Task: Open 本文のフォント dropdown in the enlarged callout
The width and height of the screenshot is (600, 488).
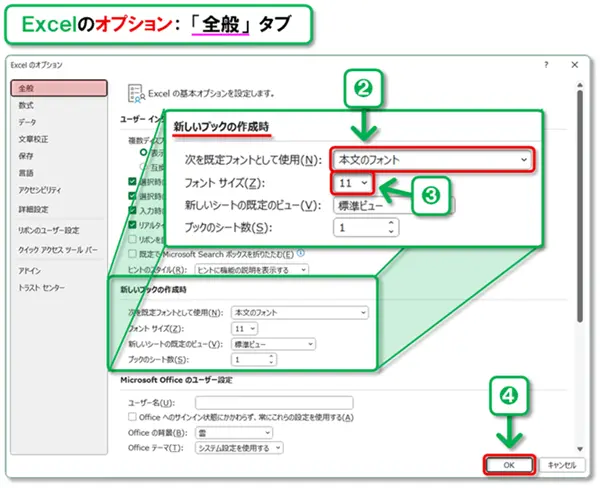Action: point(432,160)
